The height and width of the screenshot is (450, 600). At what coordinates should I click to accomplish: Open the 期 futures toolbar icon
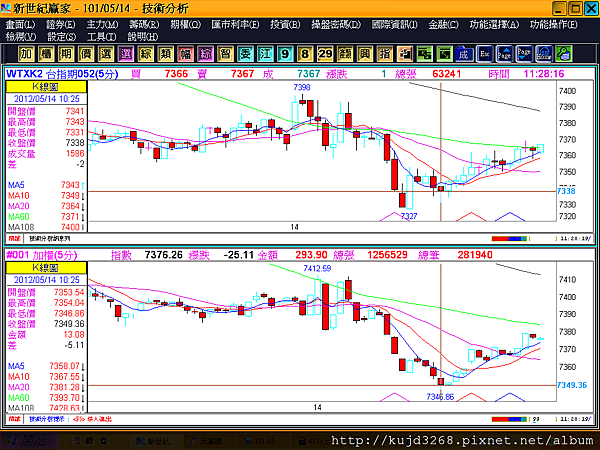coord(66,54)
